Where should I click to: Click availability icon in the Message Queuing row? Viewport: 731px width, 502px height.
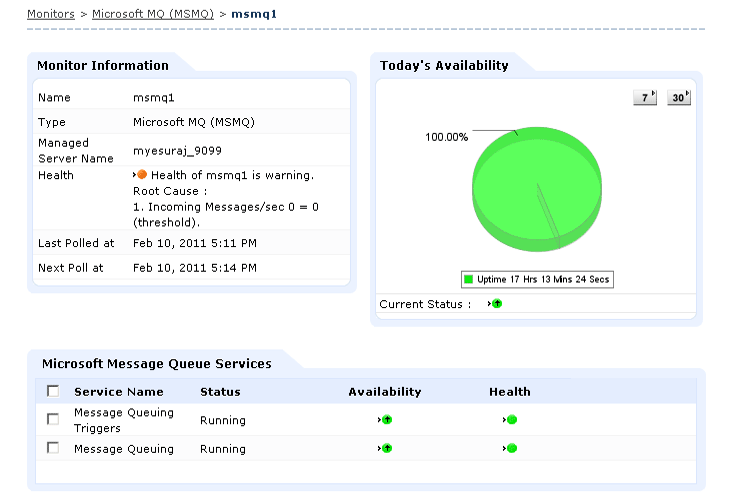pyautogui.click(x=387, y=448)
